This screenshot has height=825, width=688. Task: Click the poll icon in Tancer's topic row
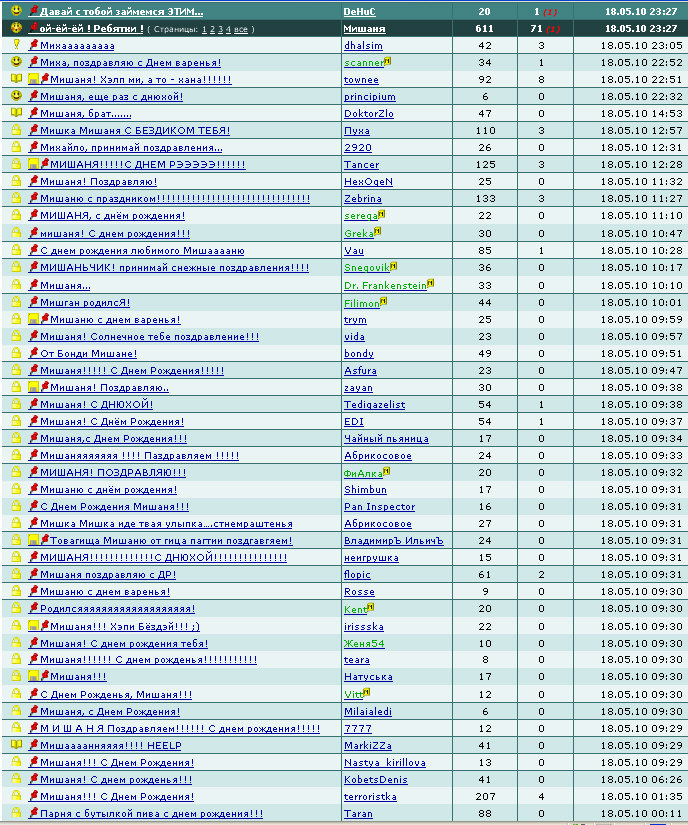click(x=34, y=165)
